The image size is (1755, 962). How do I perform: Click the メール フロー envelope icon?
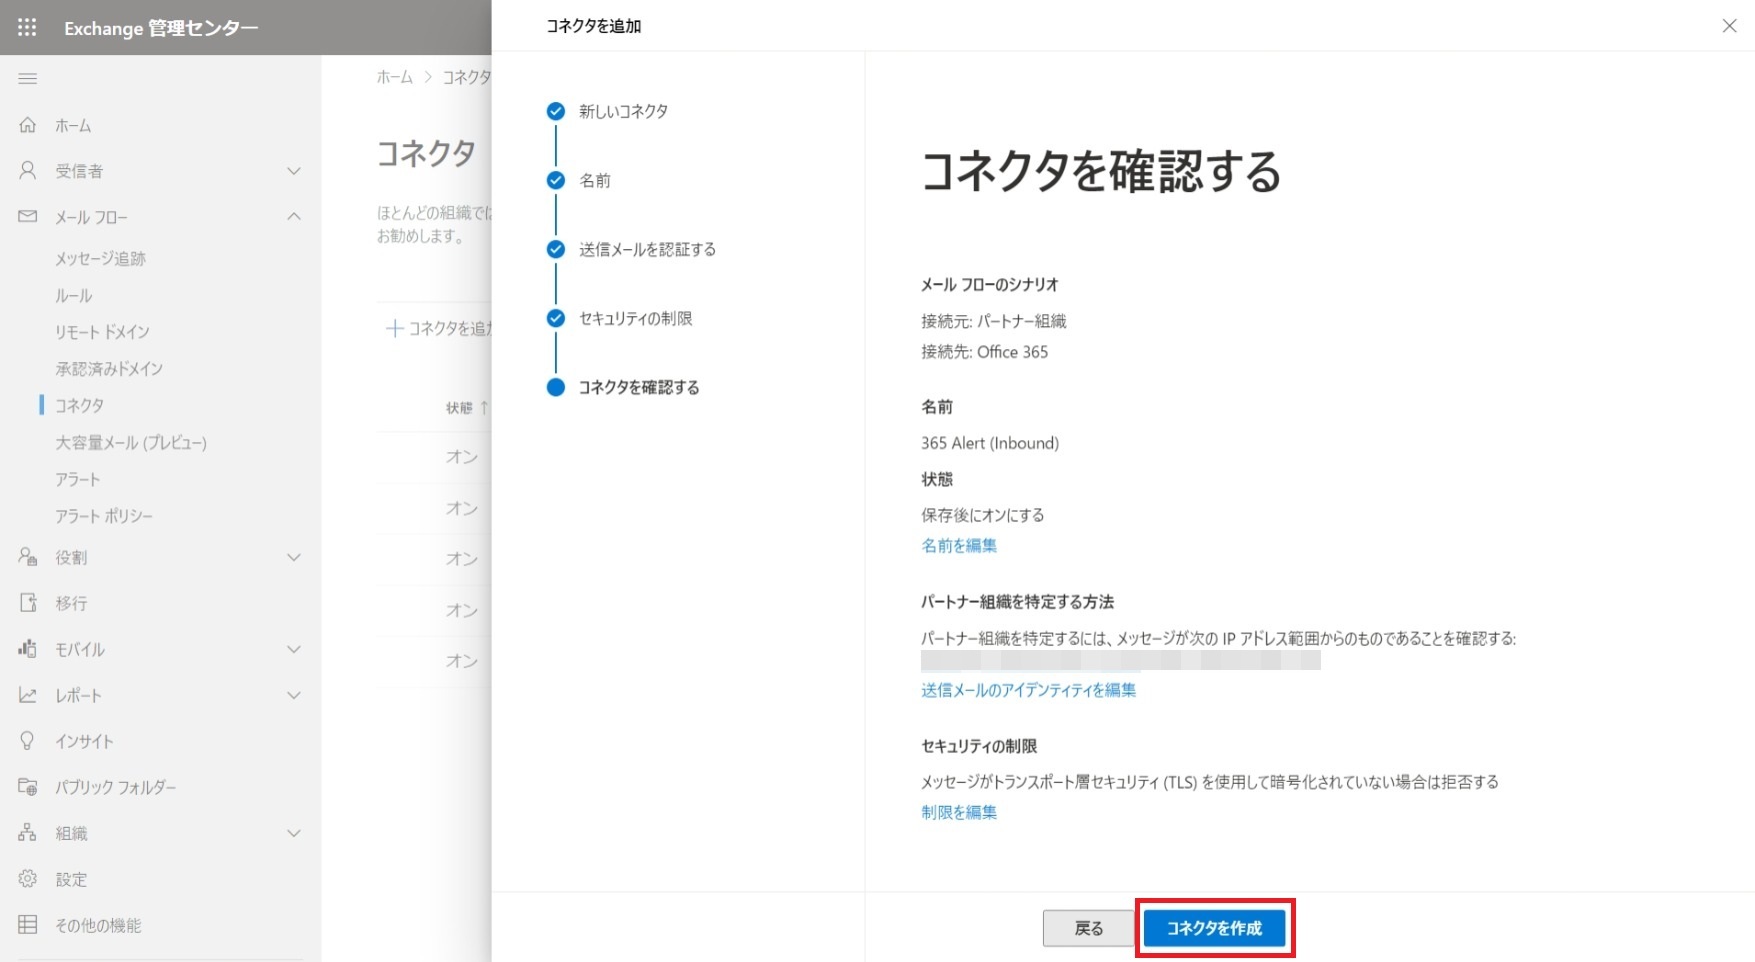[x=28, y=217]
